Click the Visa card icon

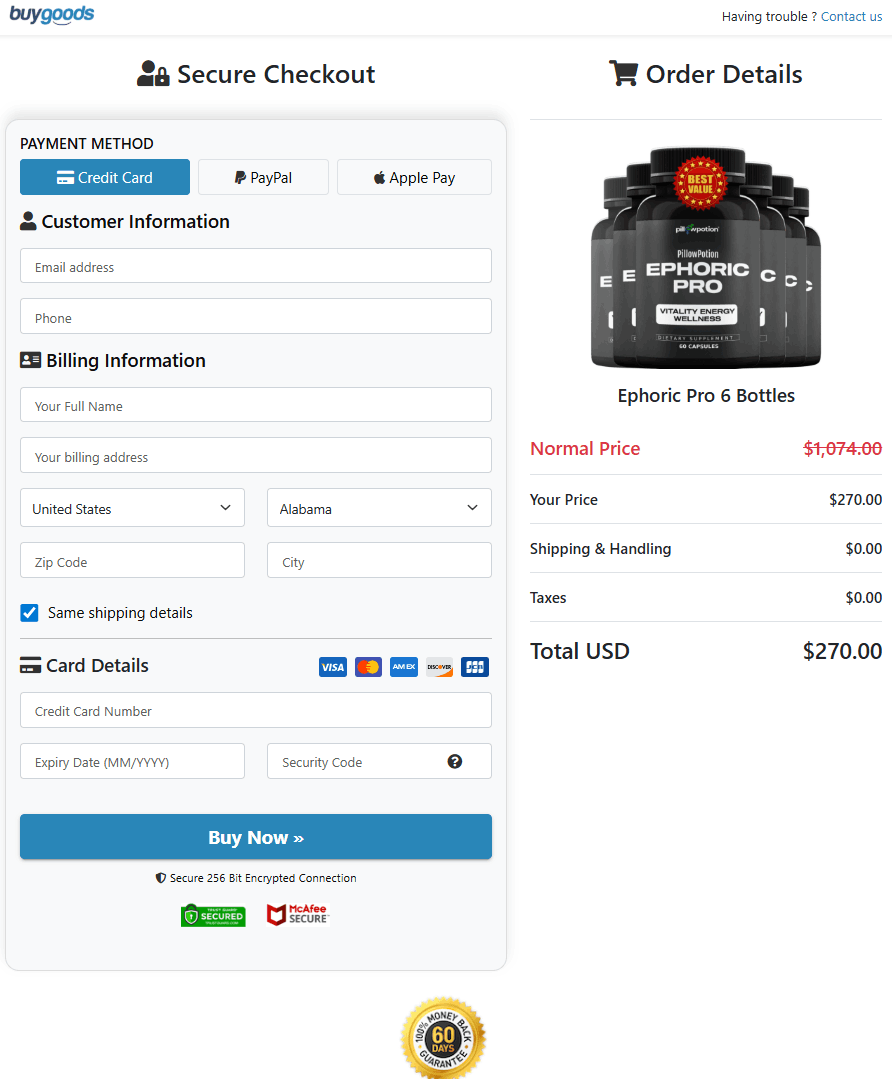332,667
